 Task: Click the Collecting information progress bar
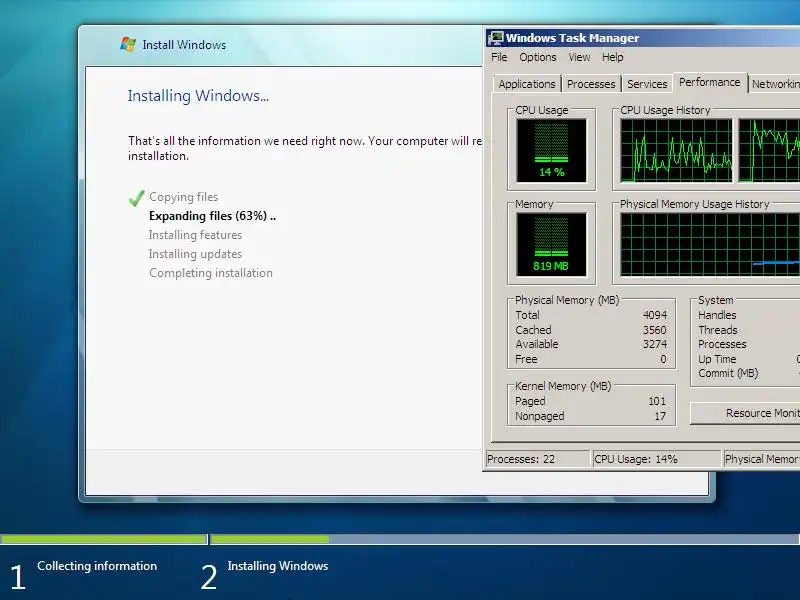point(104,539)
